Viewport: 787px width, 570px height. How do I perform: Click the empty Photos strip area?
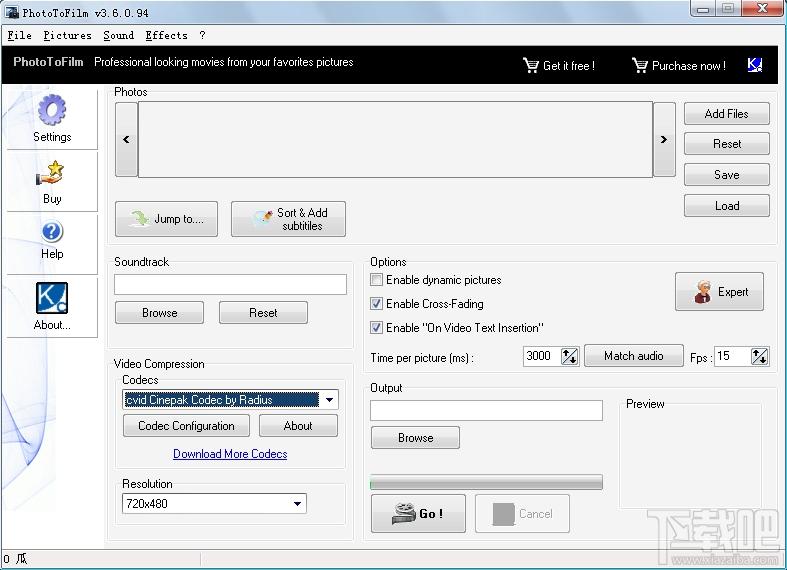tap(395, 139)
